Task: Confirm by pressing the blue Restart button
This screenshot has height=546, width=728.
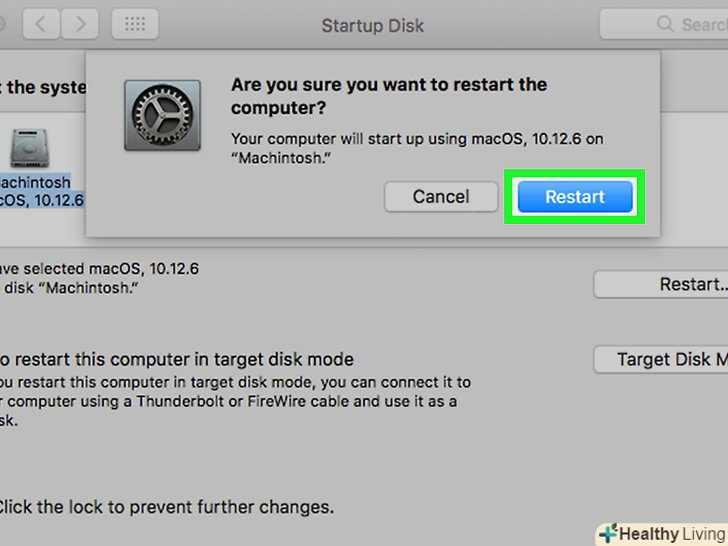Action: point(575,197)
